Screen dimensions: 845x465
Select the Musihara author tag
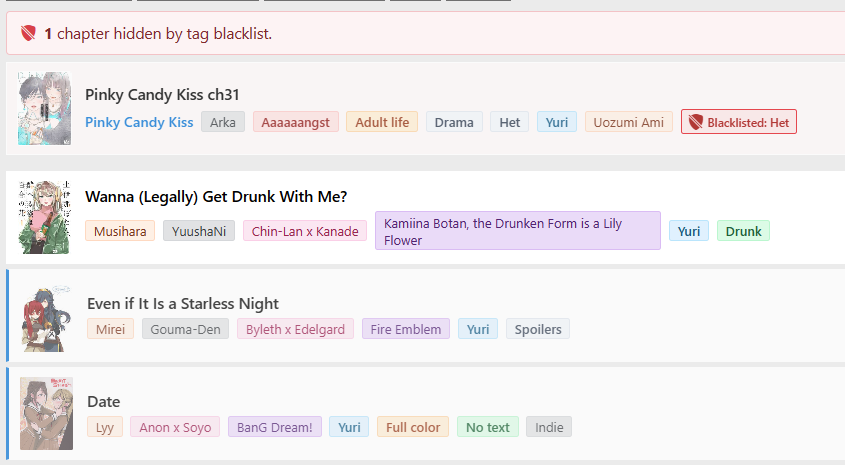(x=120, y=231)
